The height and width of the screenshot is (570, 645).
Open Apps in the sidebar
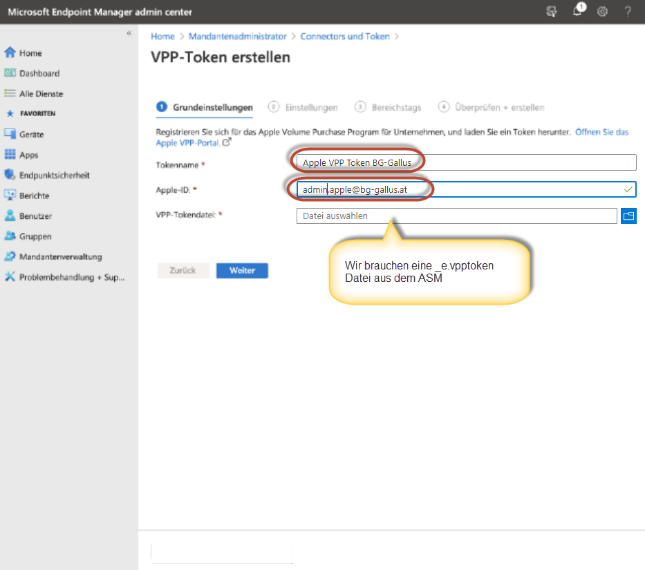pos(28,155)
